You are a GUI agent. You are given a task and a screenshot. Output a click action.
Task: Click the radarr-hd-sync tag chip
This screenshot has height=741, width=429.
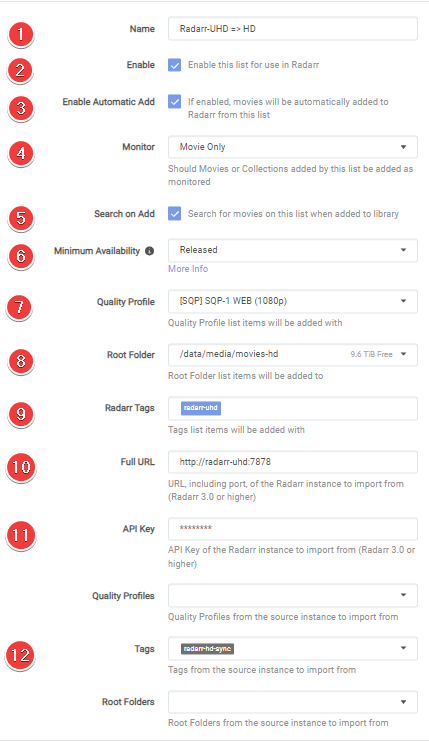coord(207,649)
